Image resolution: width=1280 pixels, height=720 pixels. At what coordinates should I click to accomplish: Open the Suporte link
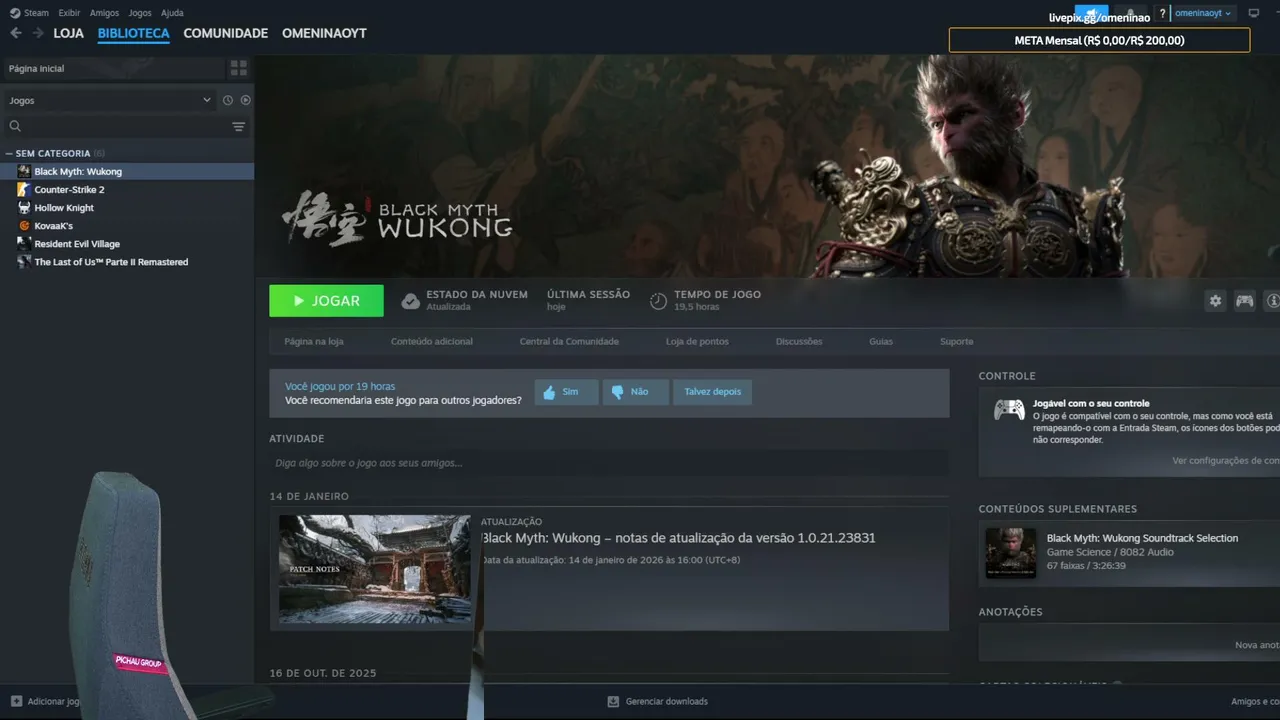956,342
